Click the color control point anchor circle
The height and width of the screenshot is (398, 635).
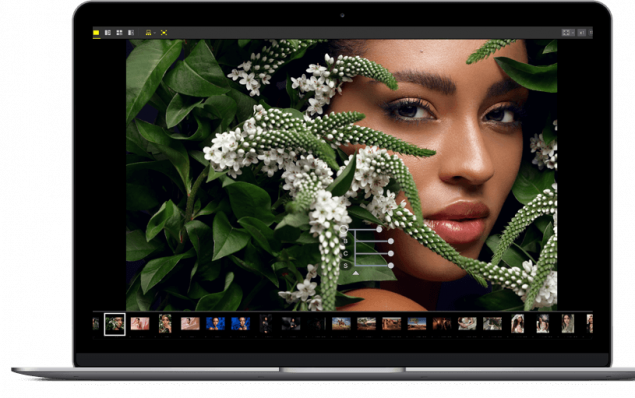coord(343,230)
